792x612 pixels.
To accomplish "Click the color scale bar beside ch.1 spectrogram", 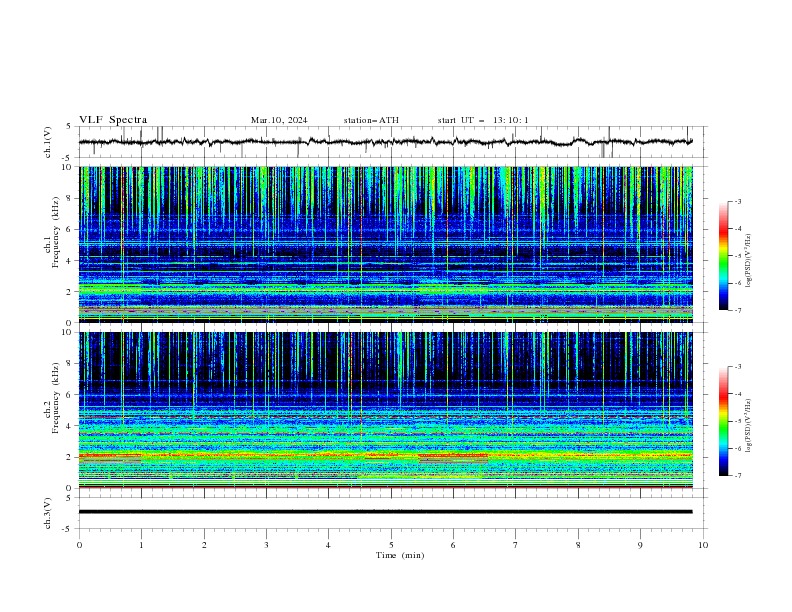I will [724, 255].
